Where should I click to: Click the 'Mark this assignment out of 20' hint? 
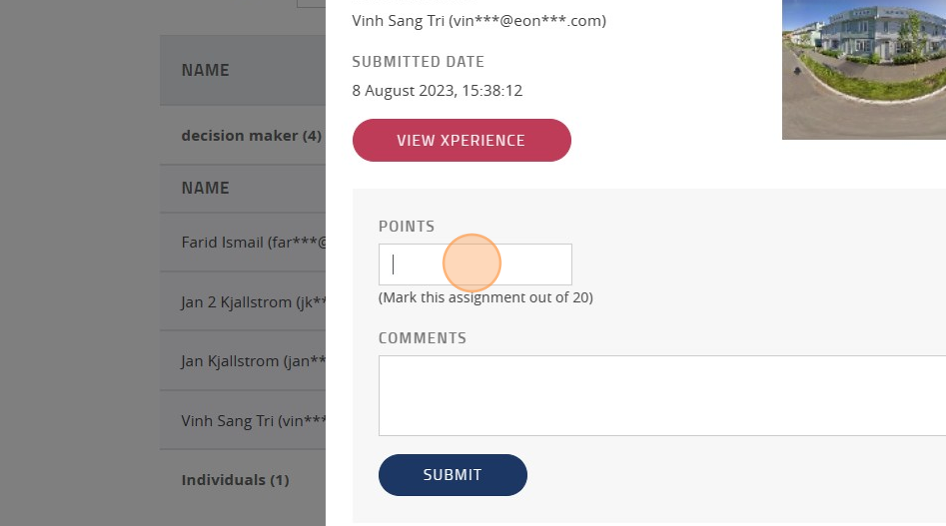pyautogui.click(x=486, y=297)
